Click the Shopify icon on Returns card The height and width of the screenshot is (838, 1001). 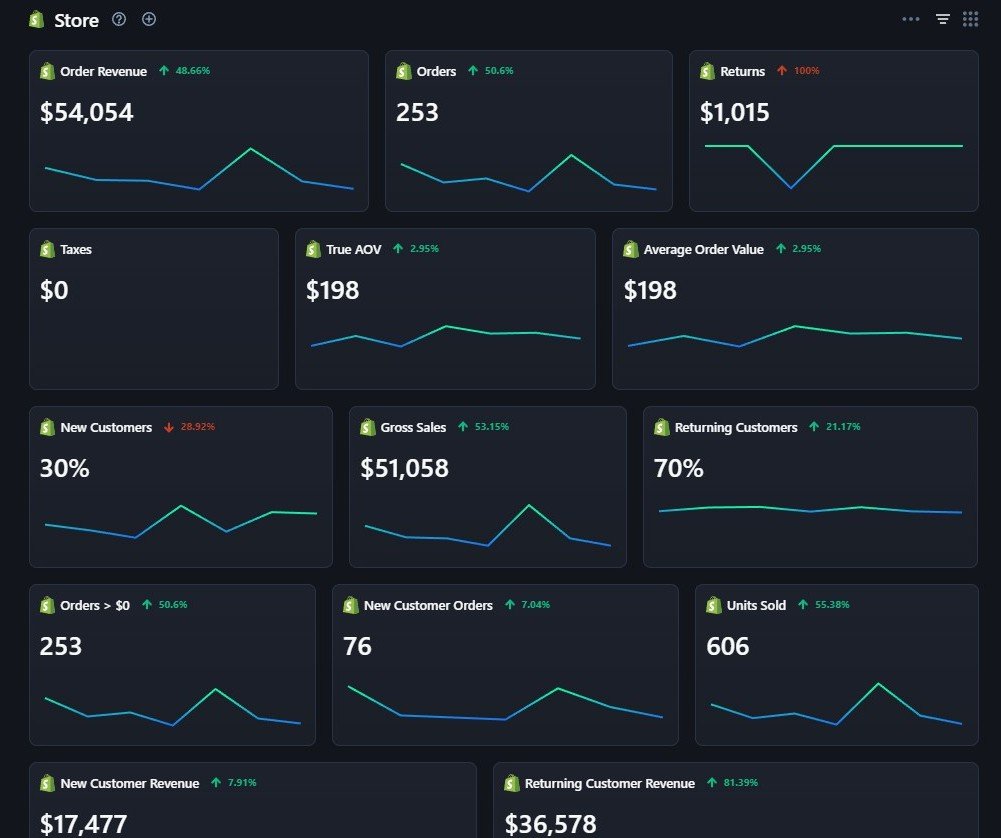(x=707, y=71)
